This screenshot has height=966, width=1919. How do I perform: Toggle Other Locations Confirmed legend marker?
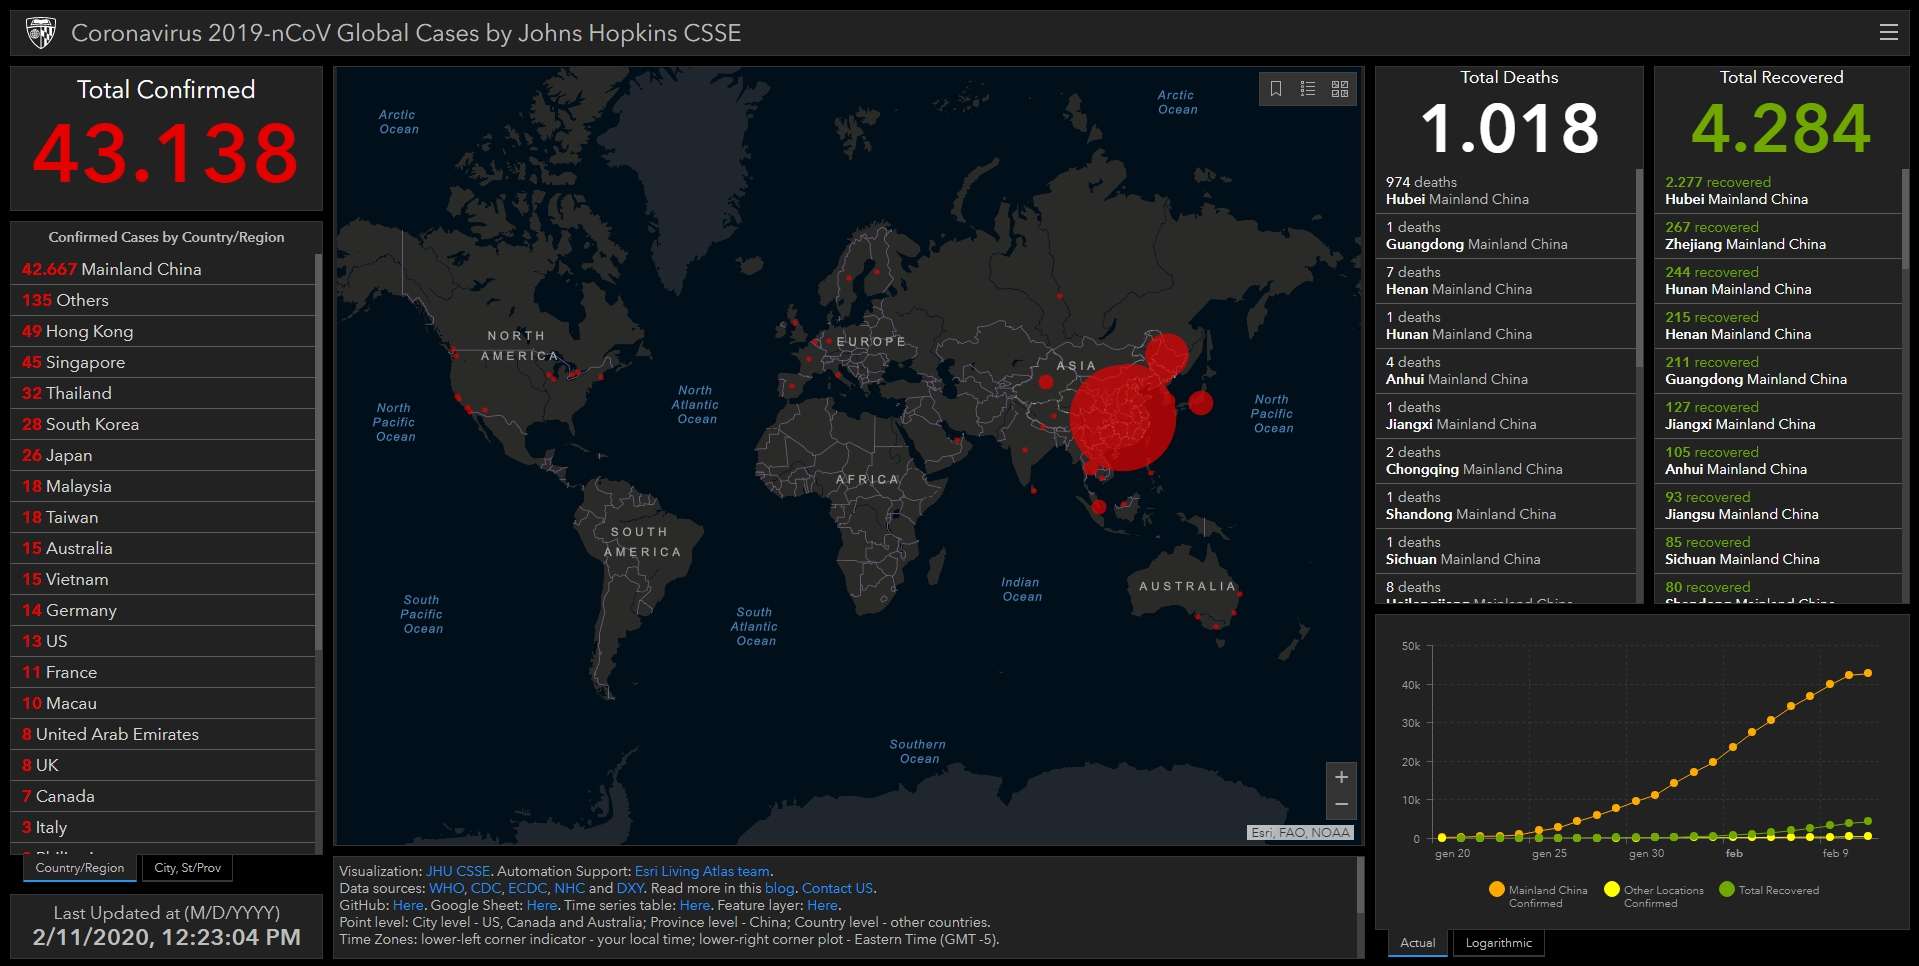click(x=1611, y=889)
